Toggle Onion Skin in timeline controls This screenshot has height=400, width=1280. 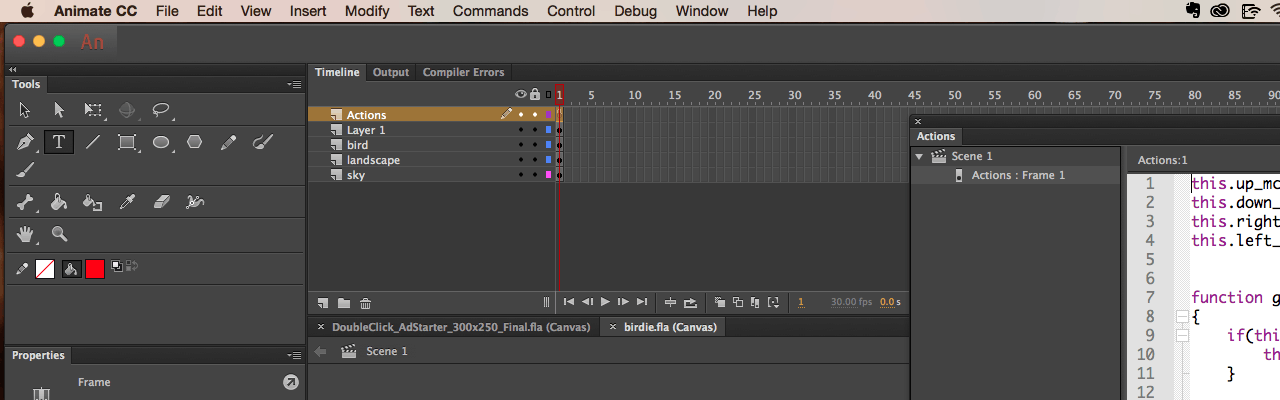719,302
